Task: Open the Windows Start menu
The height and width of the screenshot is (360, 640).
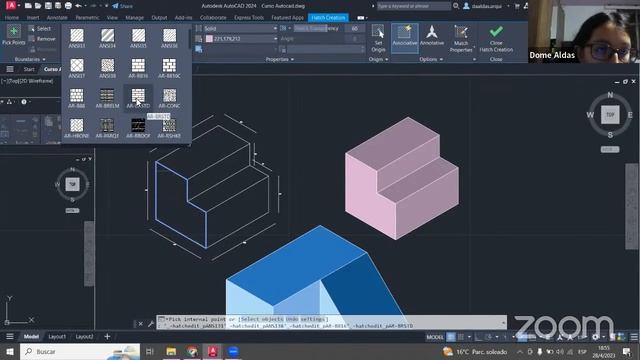Action: [x=10, y=351]
